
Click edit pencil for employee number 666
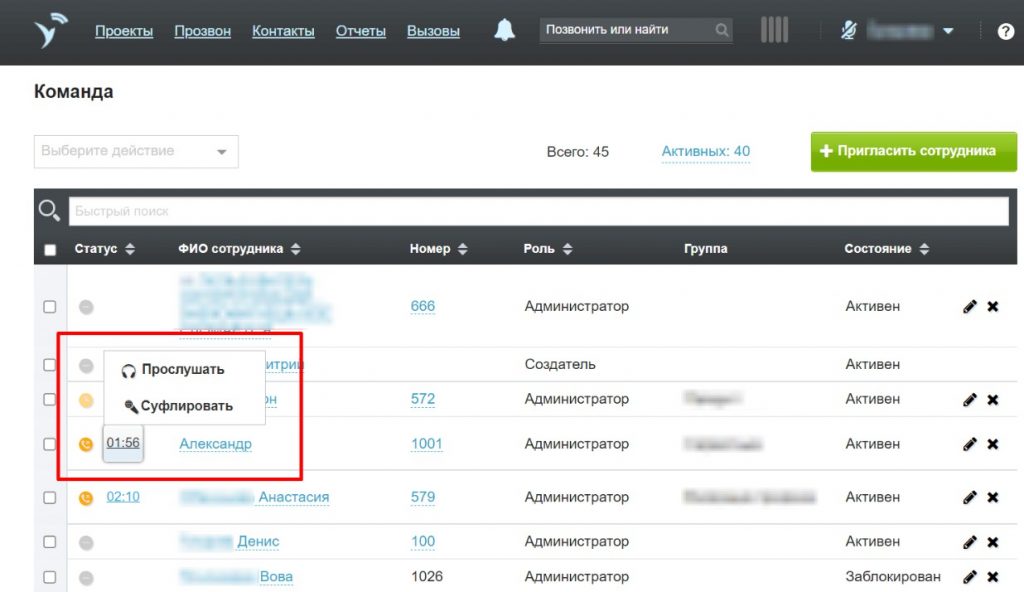point(969,307)
